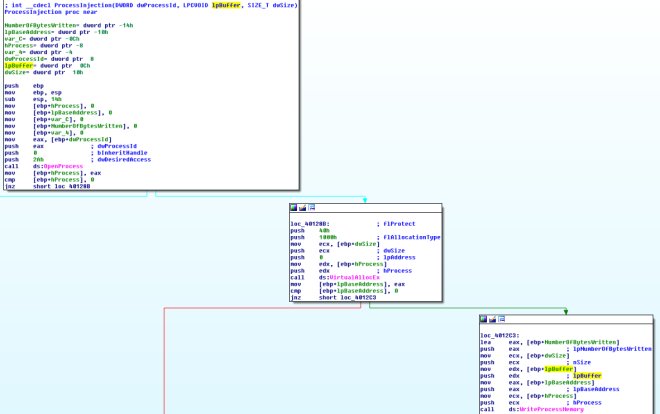Click the third title icon on the loc_4012C3 node
This screenshot has height=414, width=660.
(503, 320)
